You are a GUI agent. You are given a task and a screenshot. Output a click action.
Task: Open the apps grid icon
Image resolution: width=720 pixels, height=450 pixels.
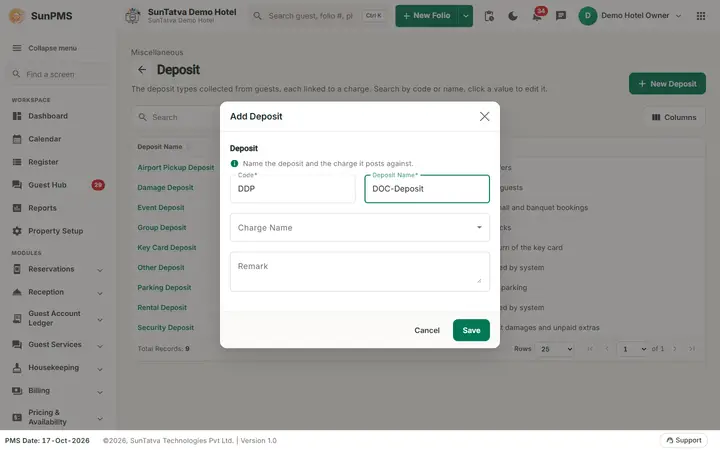[x=701, y=16]
